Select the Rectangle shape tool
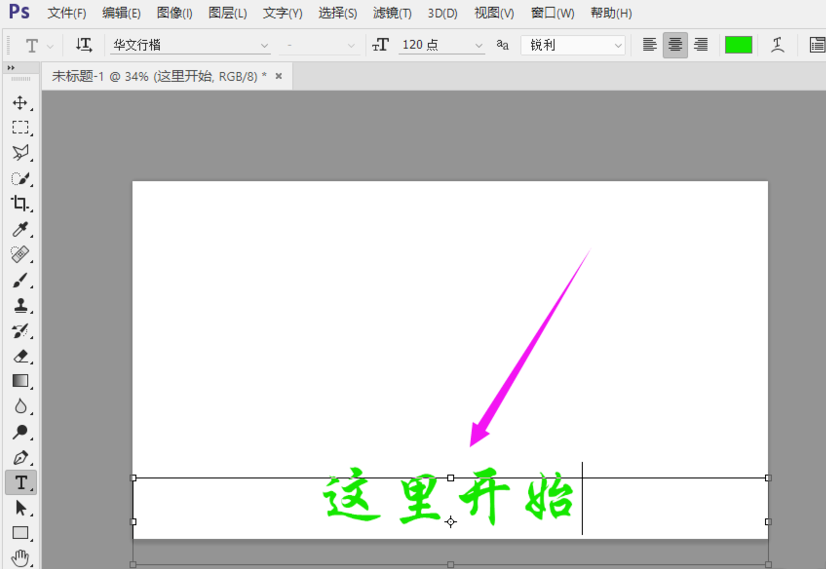This screenshot has width=826, height=569. point(20,533)
